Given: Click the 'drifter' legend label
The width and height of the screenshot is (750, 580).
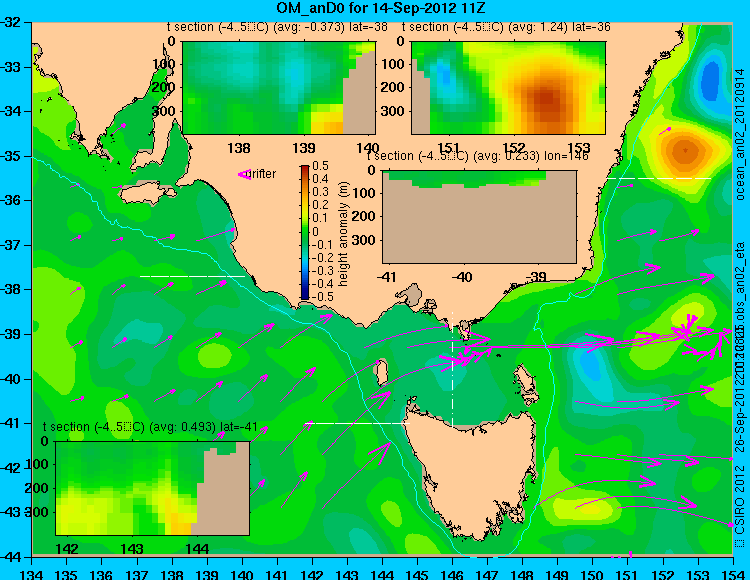Looking at the screenshot, I should (x=263, y=174).
